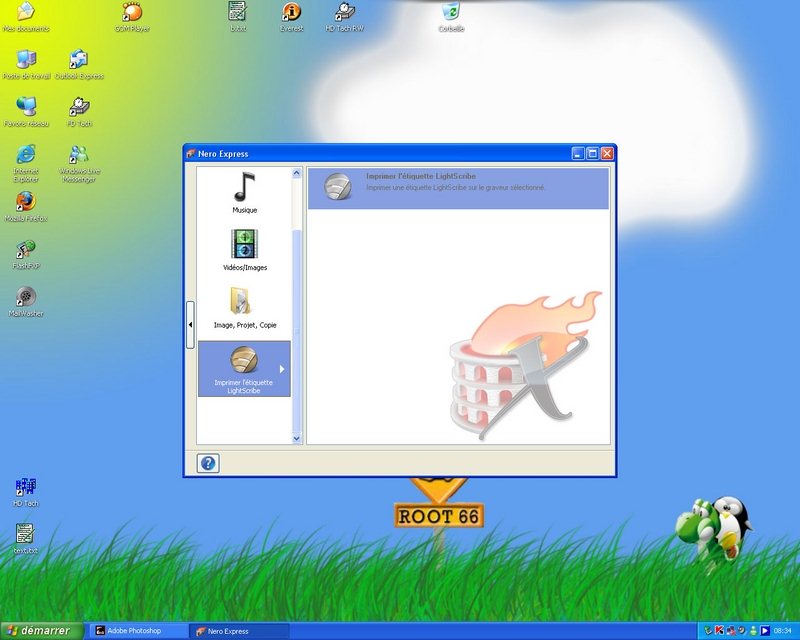Select the Musique category icon

pyautogui.click(x=244, y=188)
